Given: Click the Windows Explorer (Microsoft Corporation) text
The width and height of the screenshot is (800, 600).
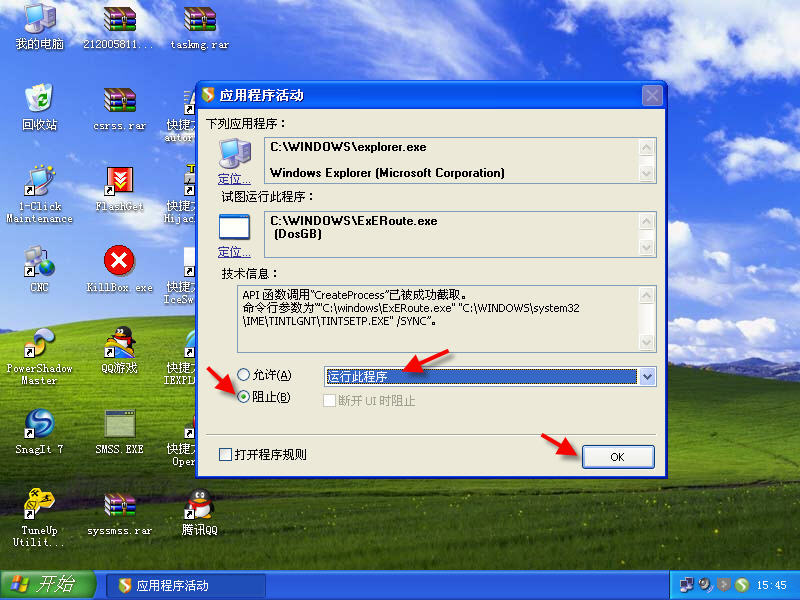Looking at the screenshot, I should pos(387,173).
